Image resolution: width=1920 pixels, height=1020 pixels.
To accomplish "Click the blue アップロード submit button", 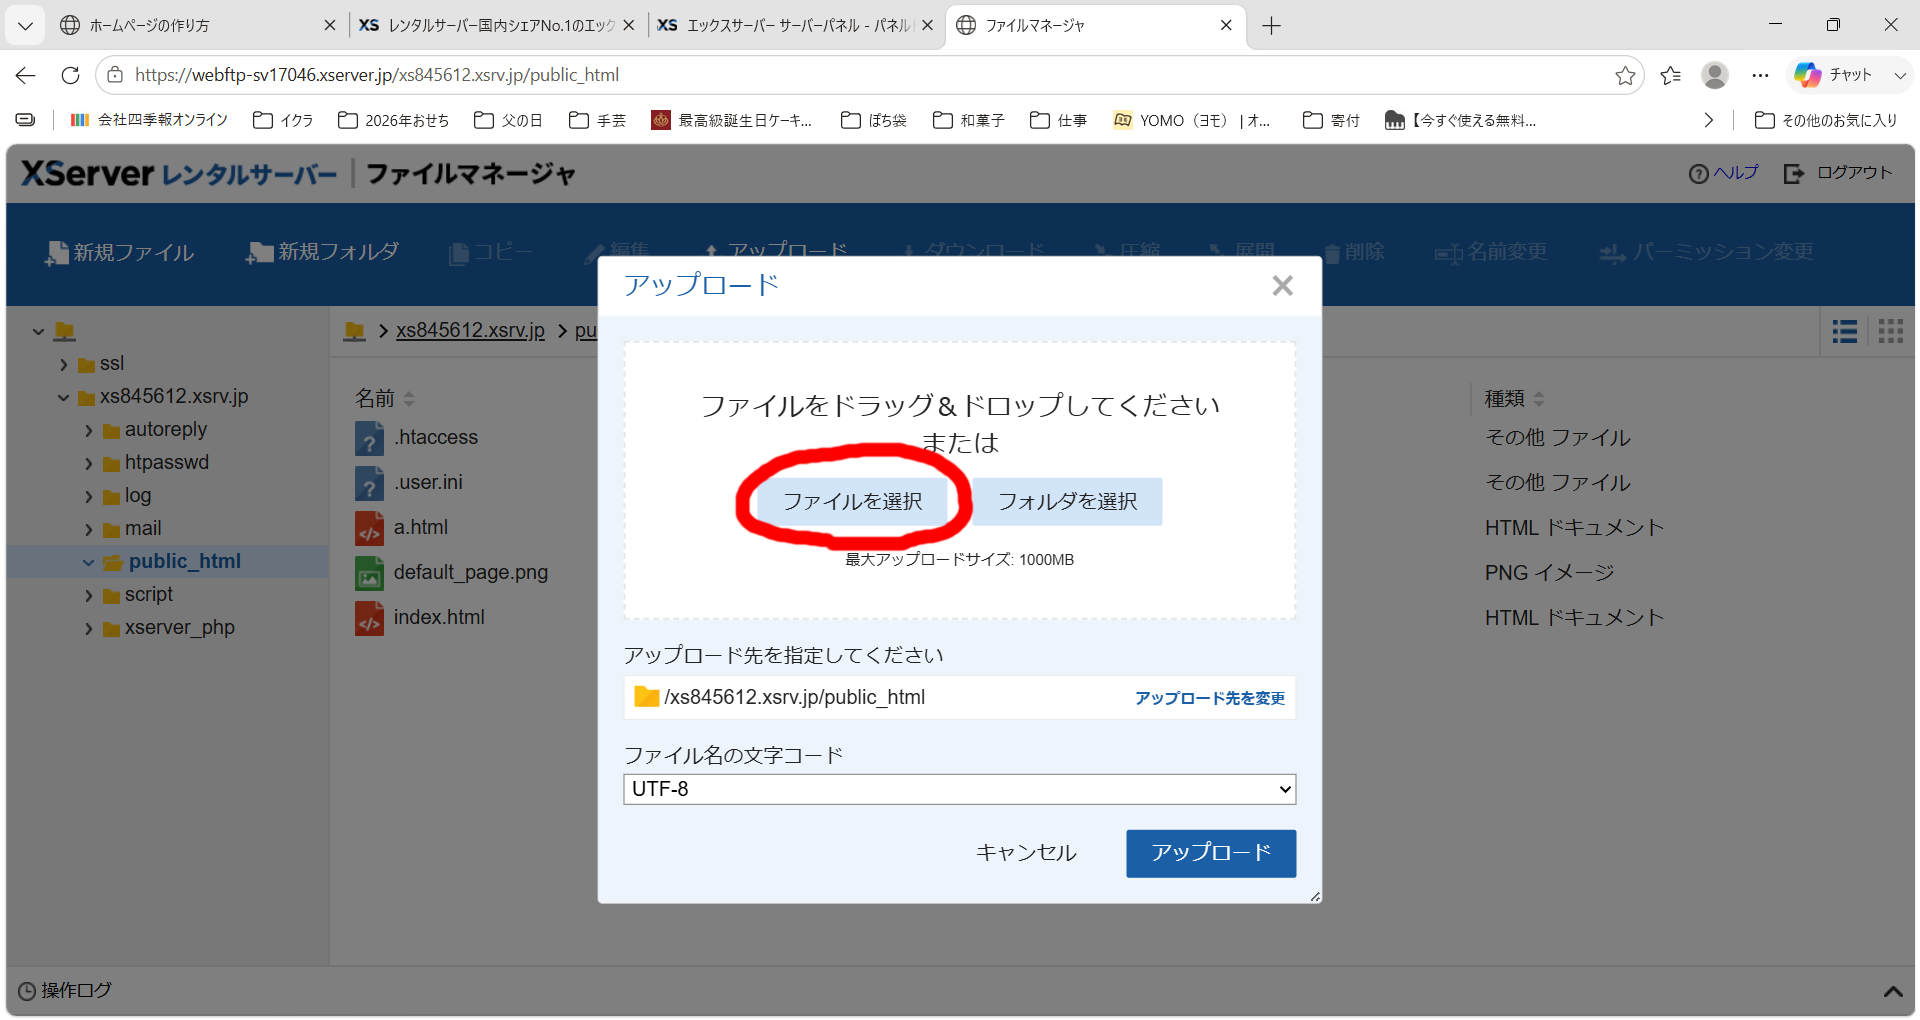I will click(1211, 853).
